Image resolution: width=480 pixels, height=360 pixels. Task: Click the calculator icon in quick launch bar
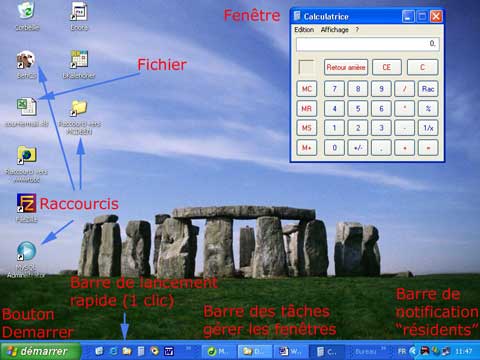click(x=141, y=351)
